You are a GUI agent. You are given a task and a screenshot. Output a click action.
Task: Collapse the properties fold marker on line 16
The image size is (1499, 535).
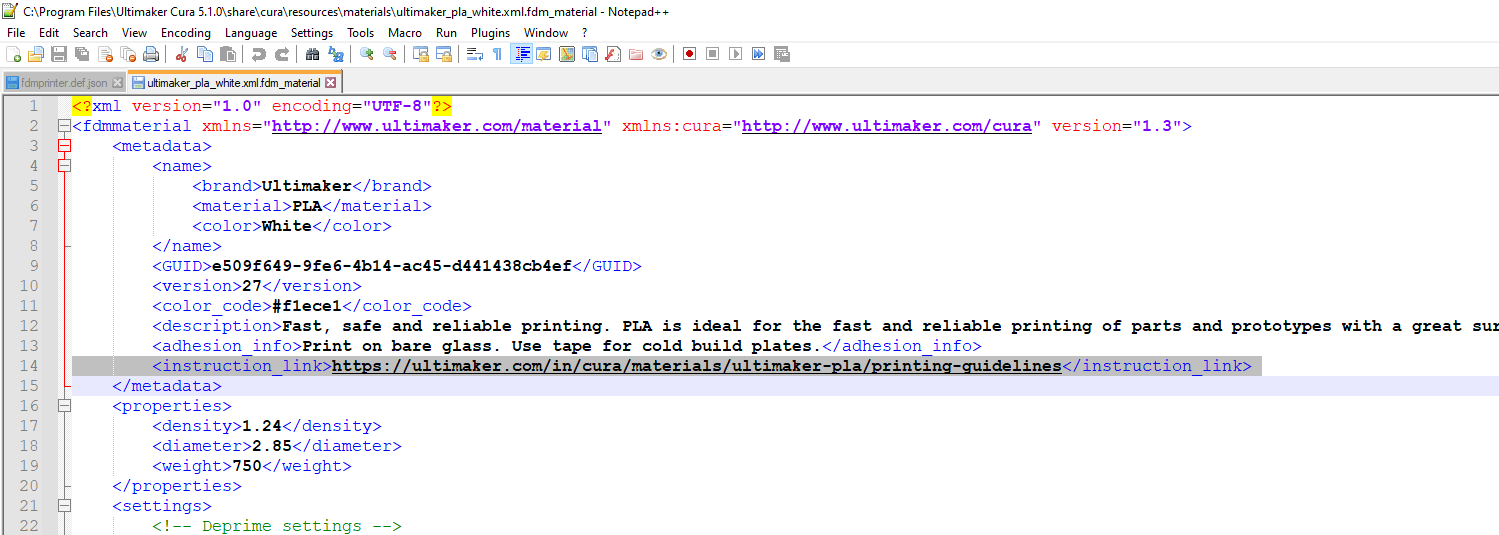tap(64, 406)
